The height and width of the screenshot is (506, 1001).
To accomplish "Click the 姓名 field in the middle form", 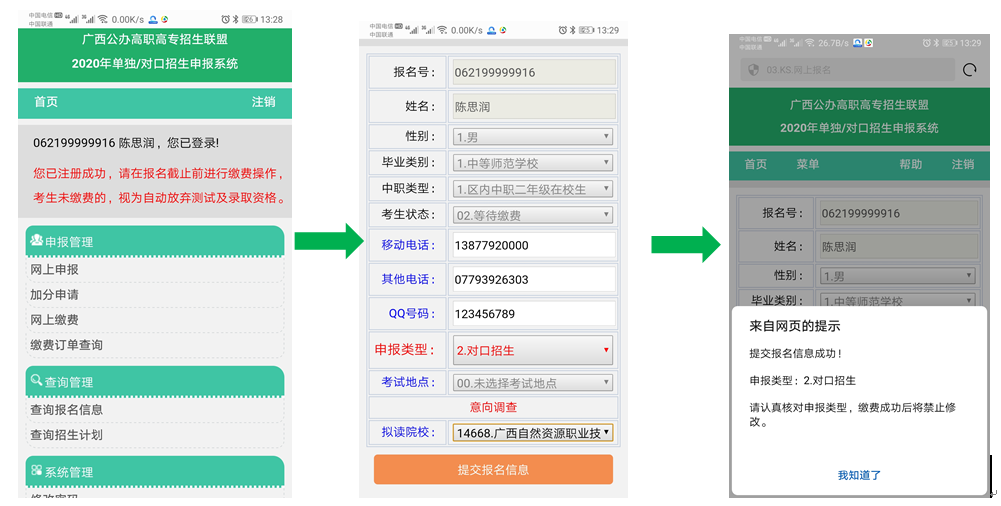I will pyautogui.click(x=534, y=107).
